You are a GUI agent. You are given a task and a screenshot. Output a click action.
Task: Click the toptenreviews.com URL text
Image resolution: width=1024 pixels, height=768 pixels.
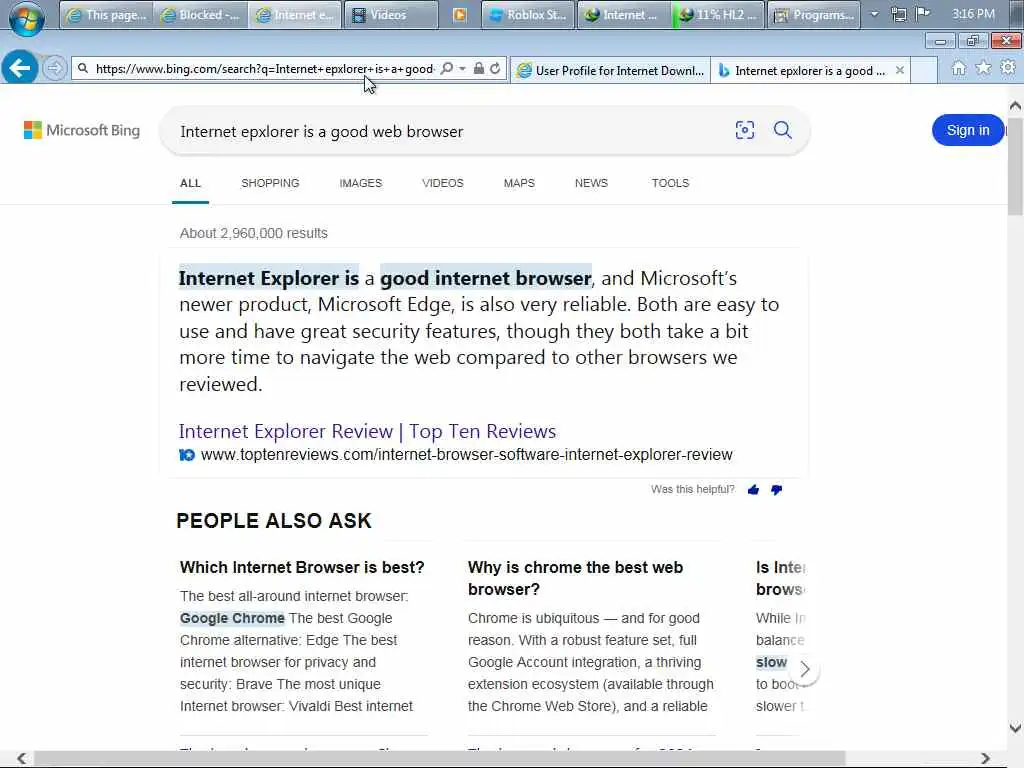click(x=466, y=455)
